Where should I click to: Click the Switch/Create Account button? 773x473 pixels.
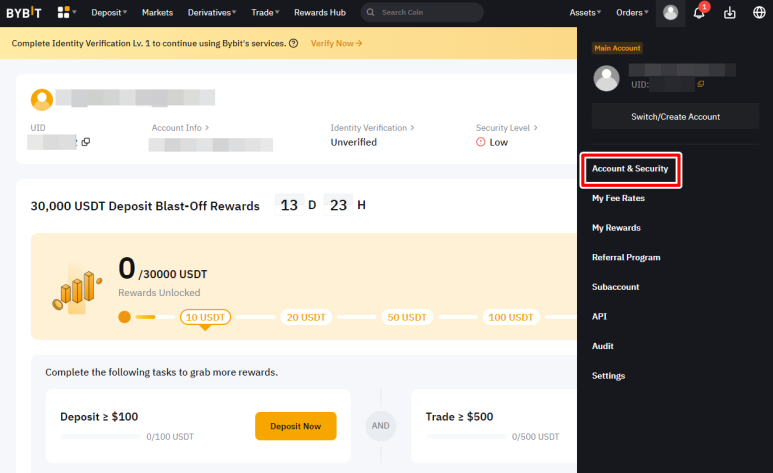(x=675, y=116)
